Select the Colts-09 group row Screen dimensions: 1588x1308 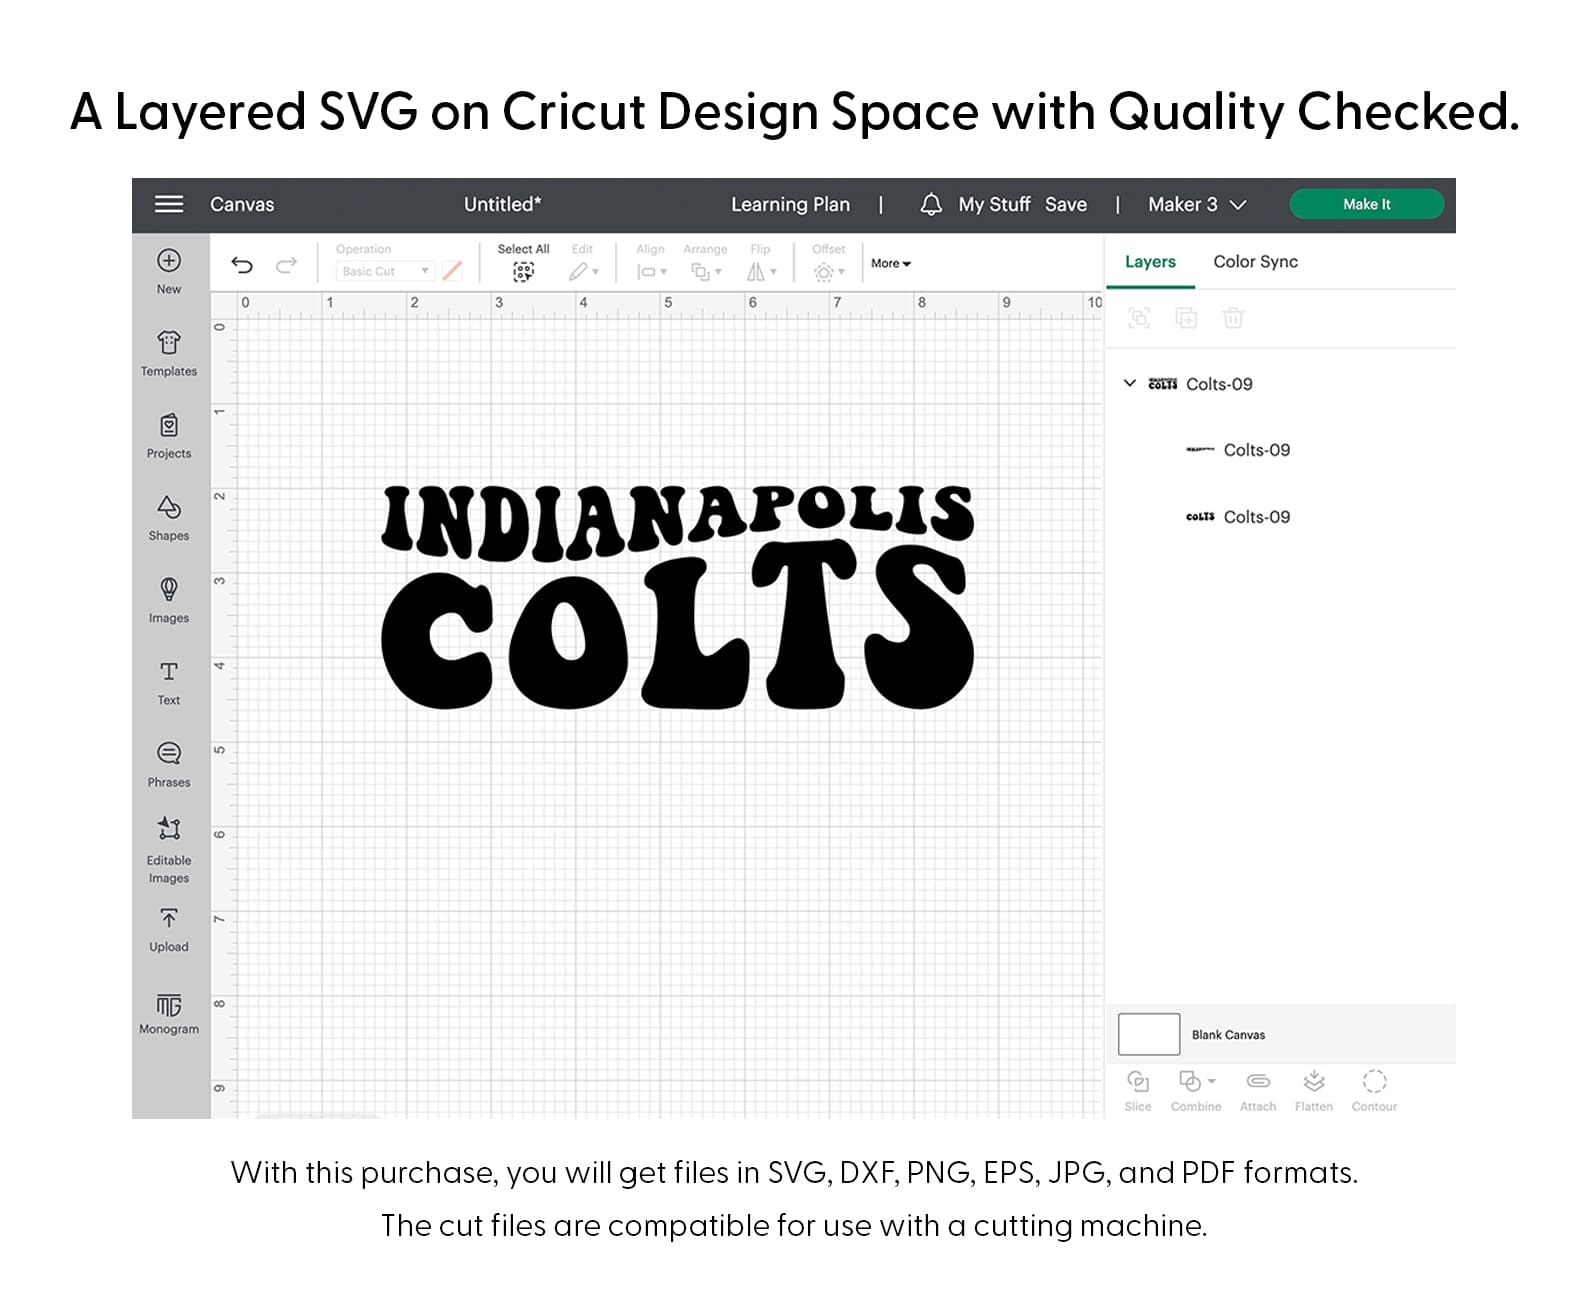point(1280,384)
